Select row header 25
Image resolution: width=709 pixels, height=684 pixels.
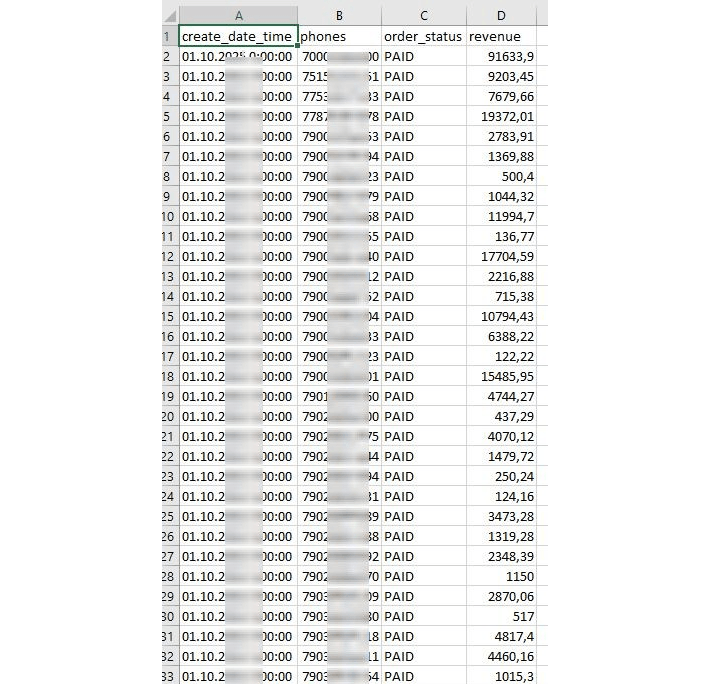[170, 516]
